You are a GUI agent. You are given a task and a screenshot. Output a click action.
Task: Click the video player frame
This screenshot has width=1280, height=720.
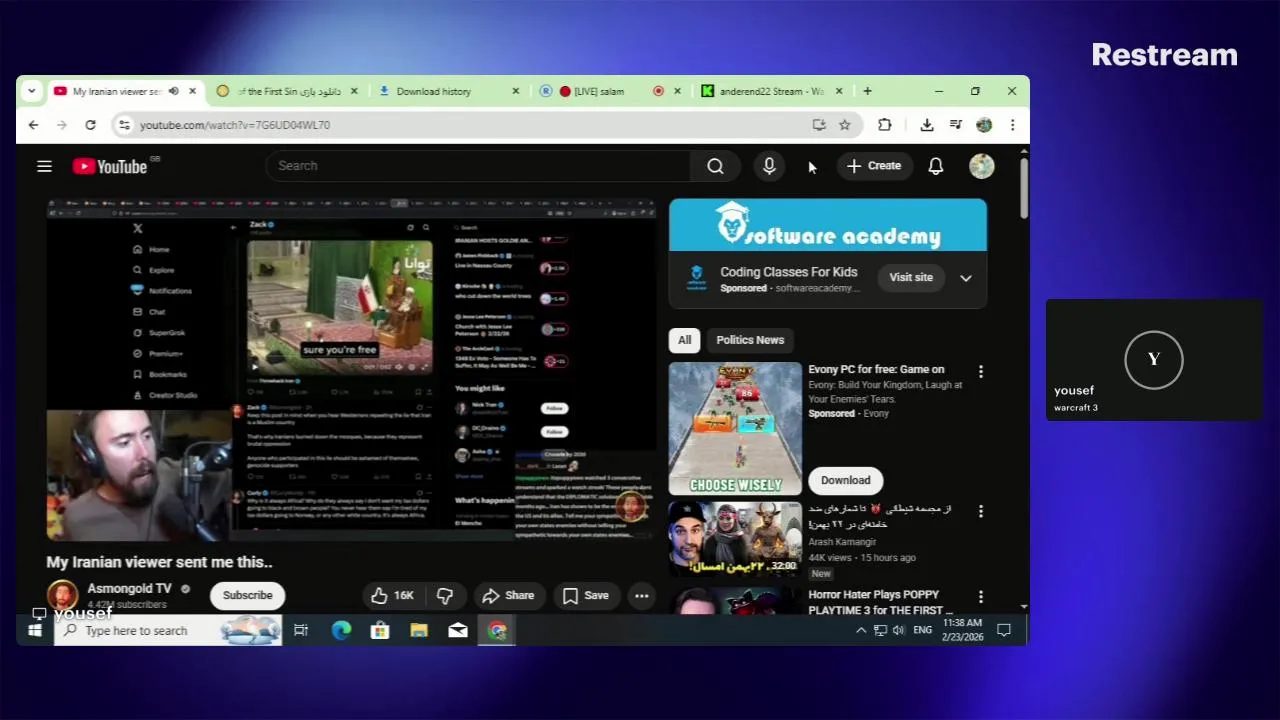[x=351, y=370]
